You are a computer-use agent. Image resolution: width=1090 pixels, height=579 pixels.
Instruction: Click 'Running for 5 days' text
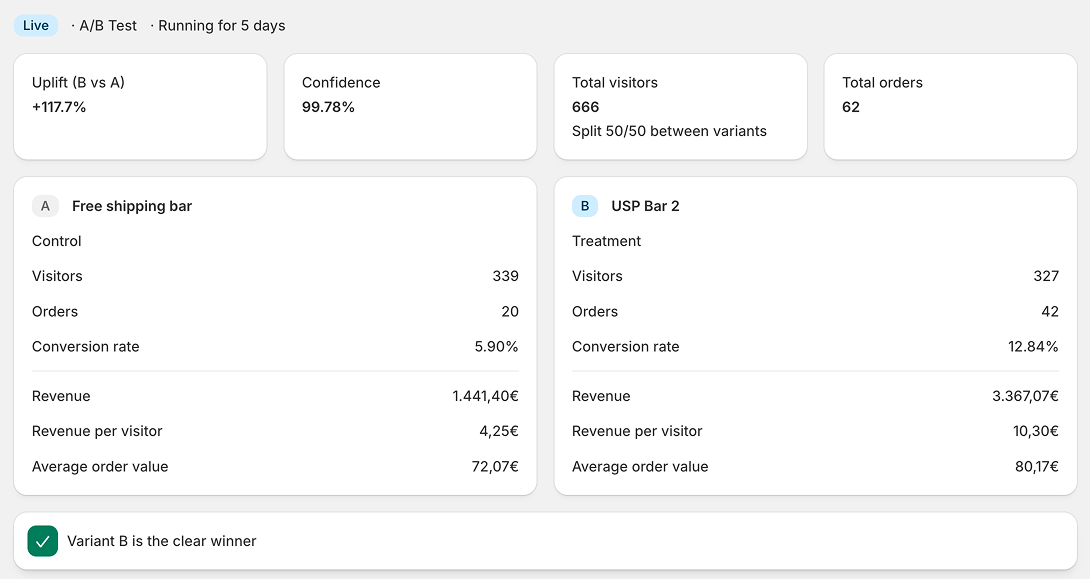[222, 26]
